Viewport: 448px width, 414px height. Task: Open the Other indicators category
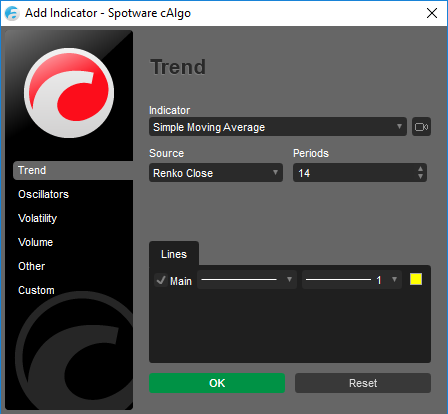[32, 266]
